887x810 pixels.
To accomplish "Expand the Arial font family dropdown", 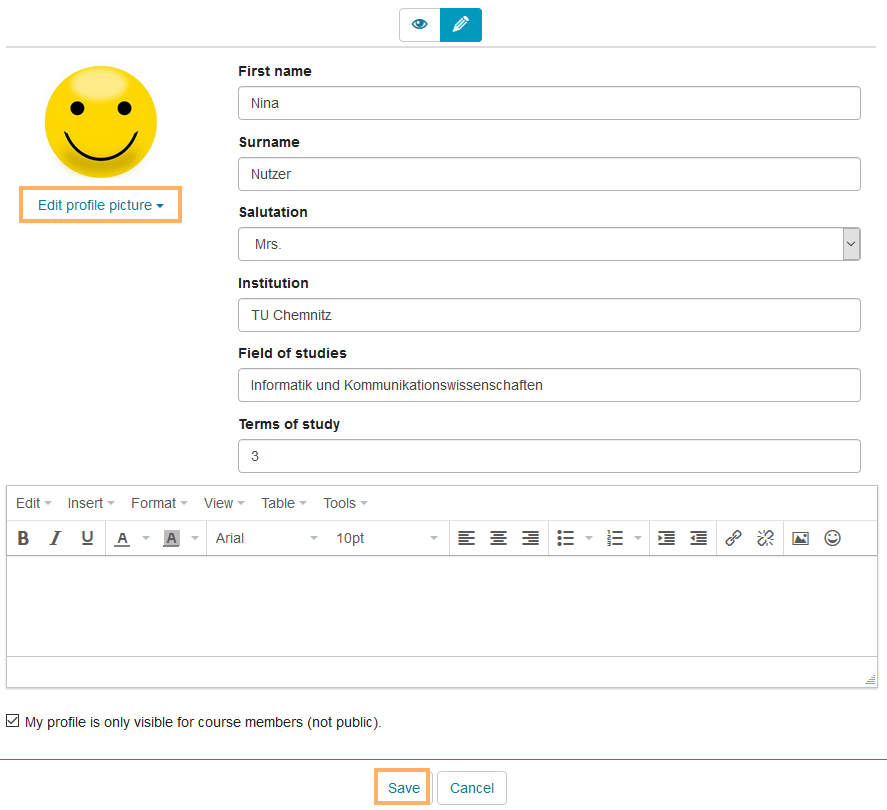I will pos(266,538).
